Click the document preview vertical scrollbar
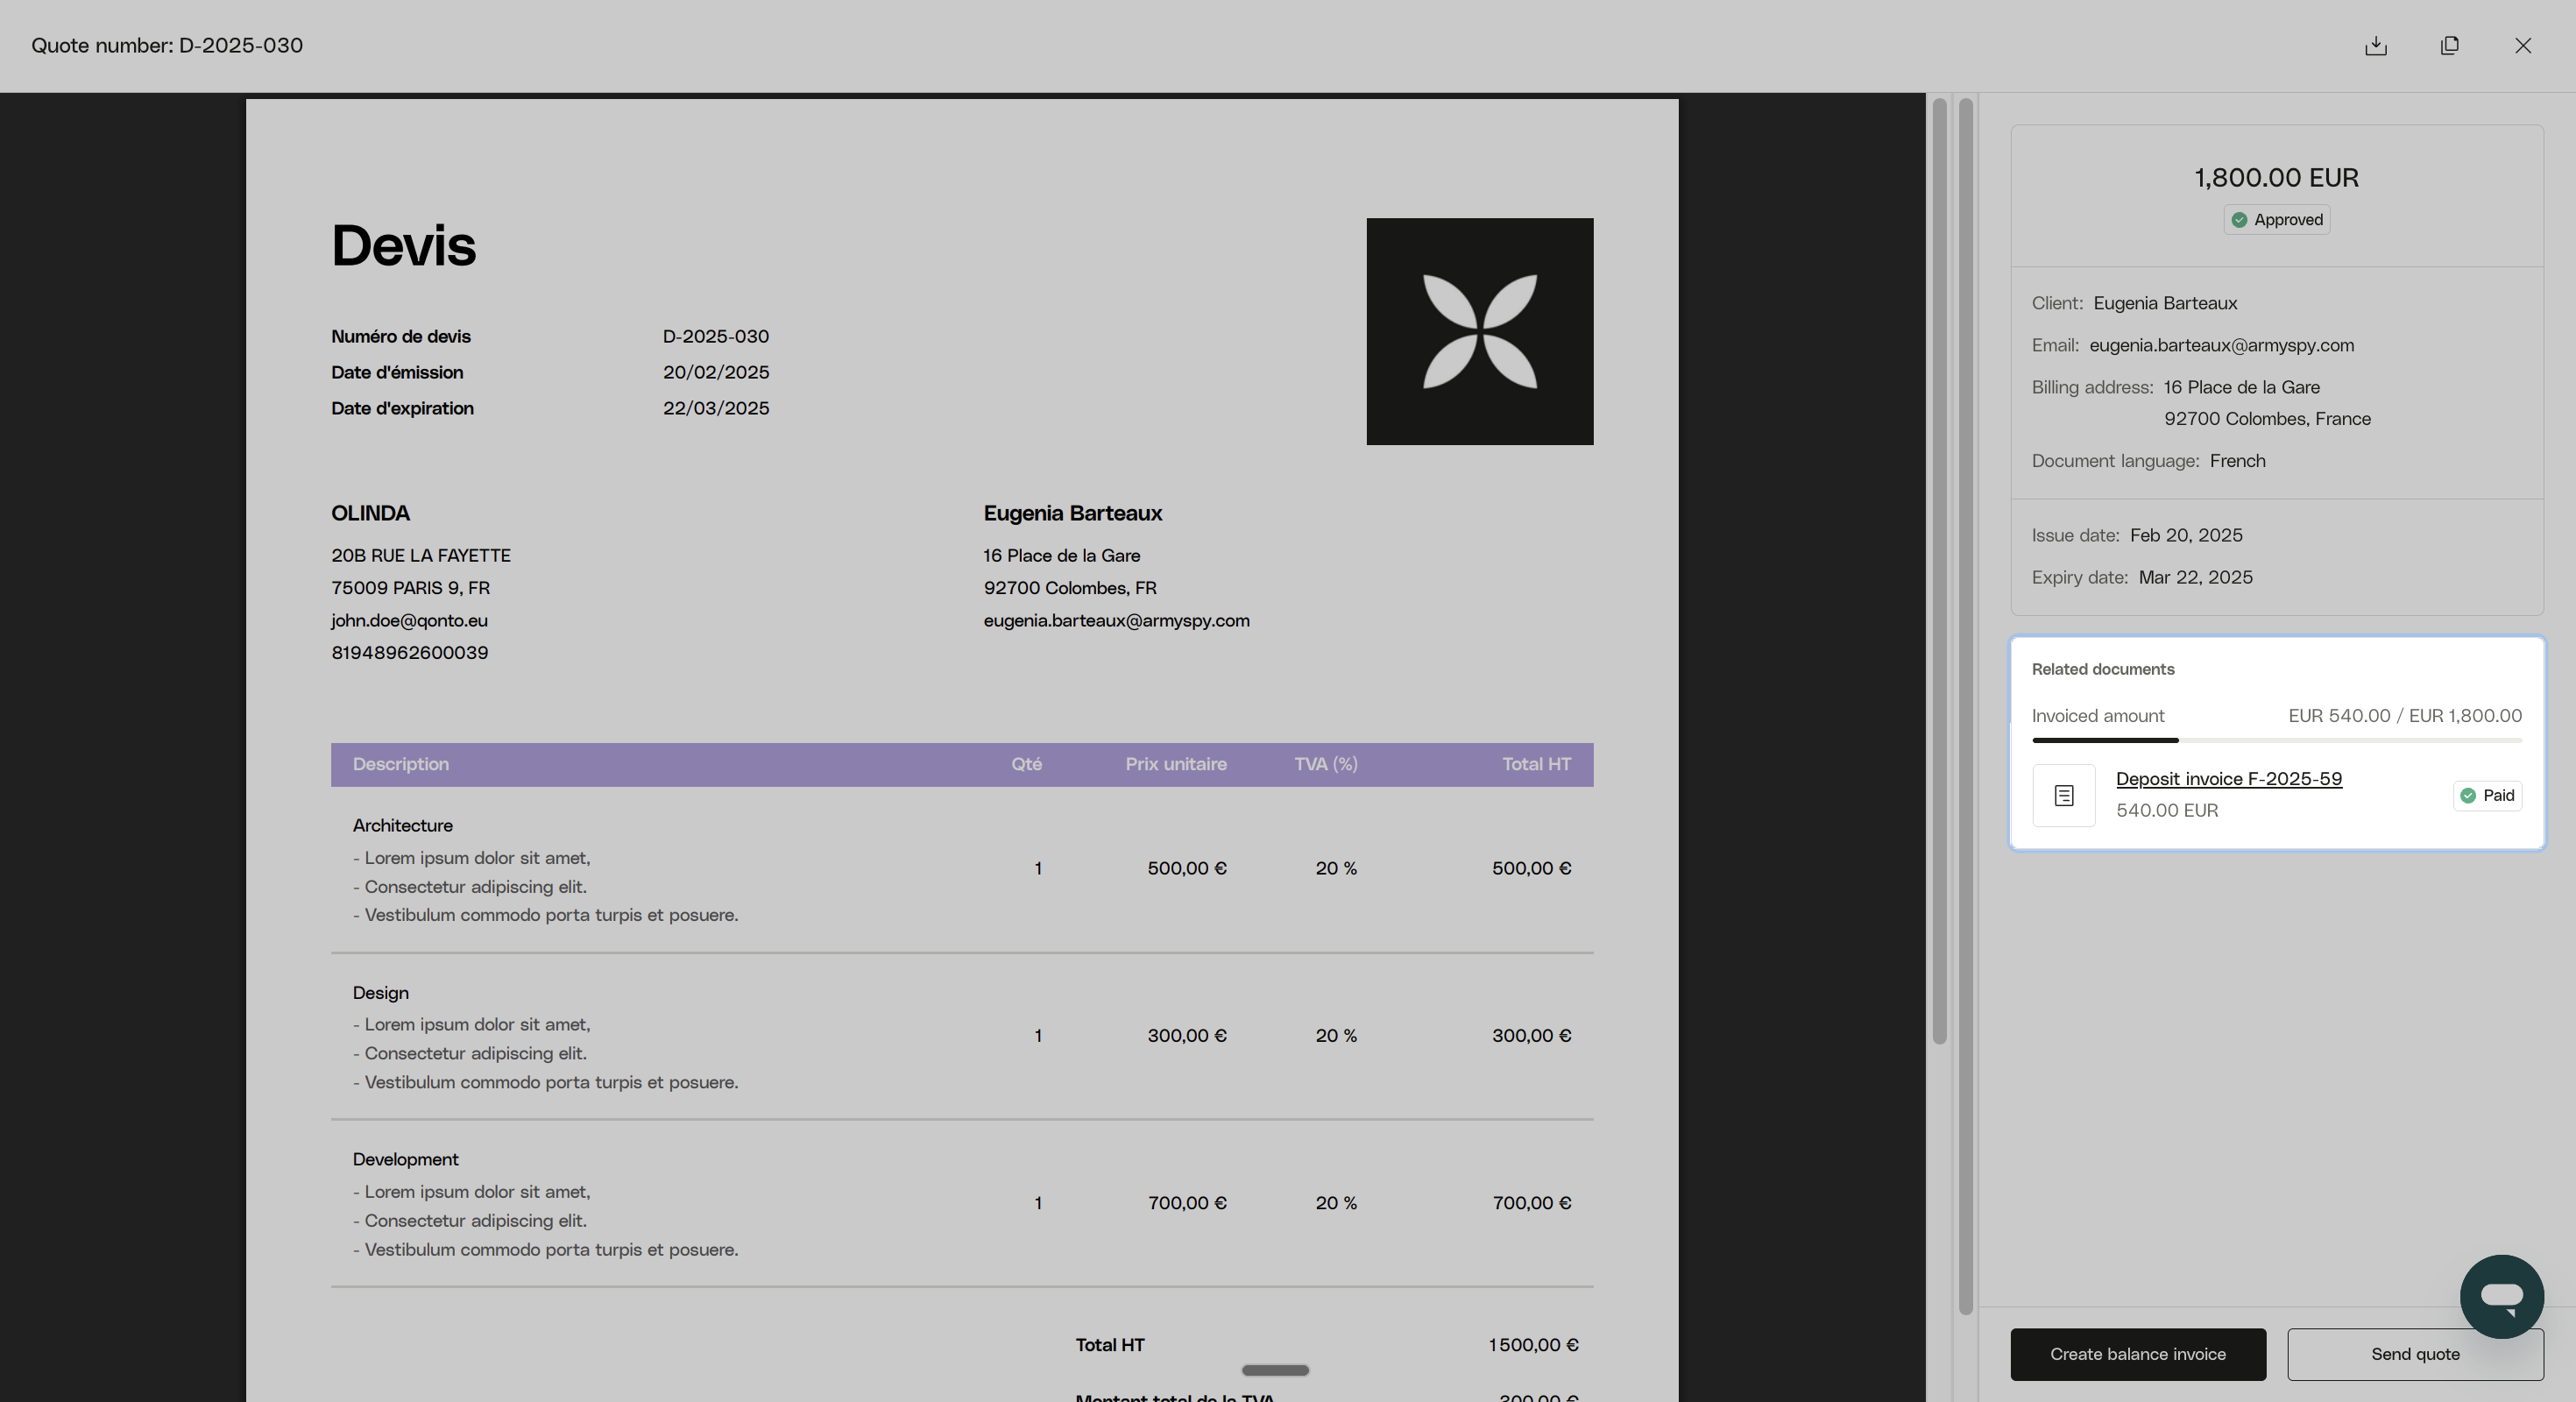The height and width of the screenshot is (1402, 2576). click(1939, 570)
